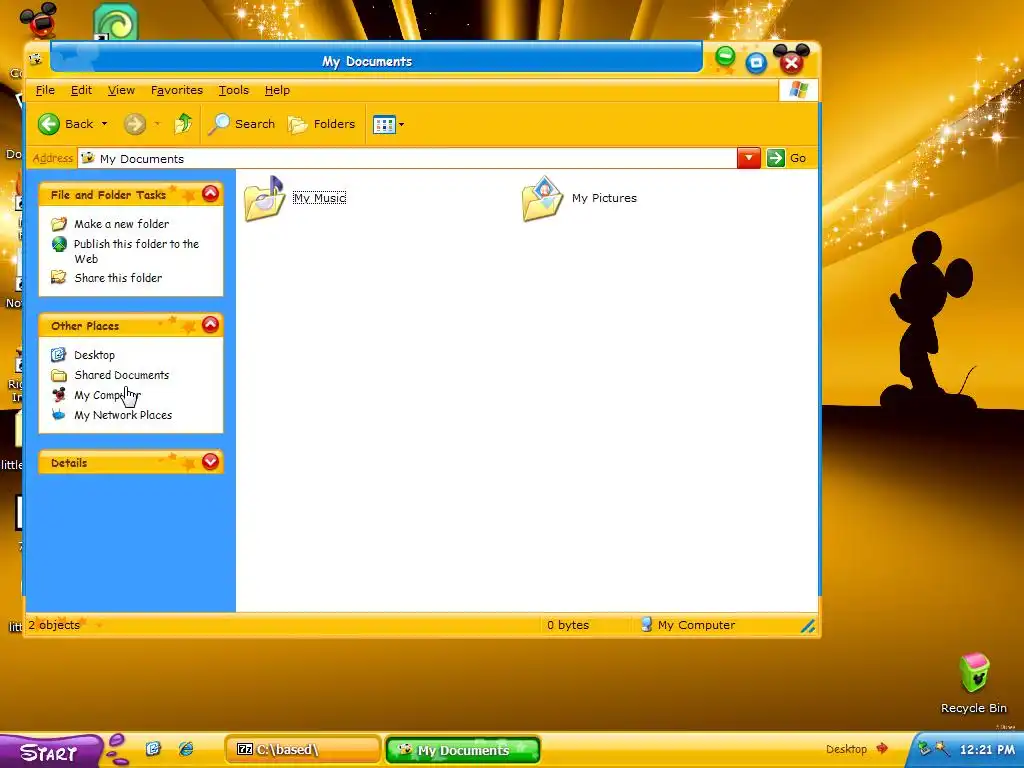Select the My Pictures folder icon
This screenshot has width=1024, height=768.
pos(542,199)
